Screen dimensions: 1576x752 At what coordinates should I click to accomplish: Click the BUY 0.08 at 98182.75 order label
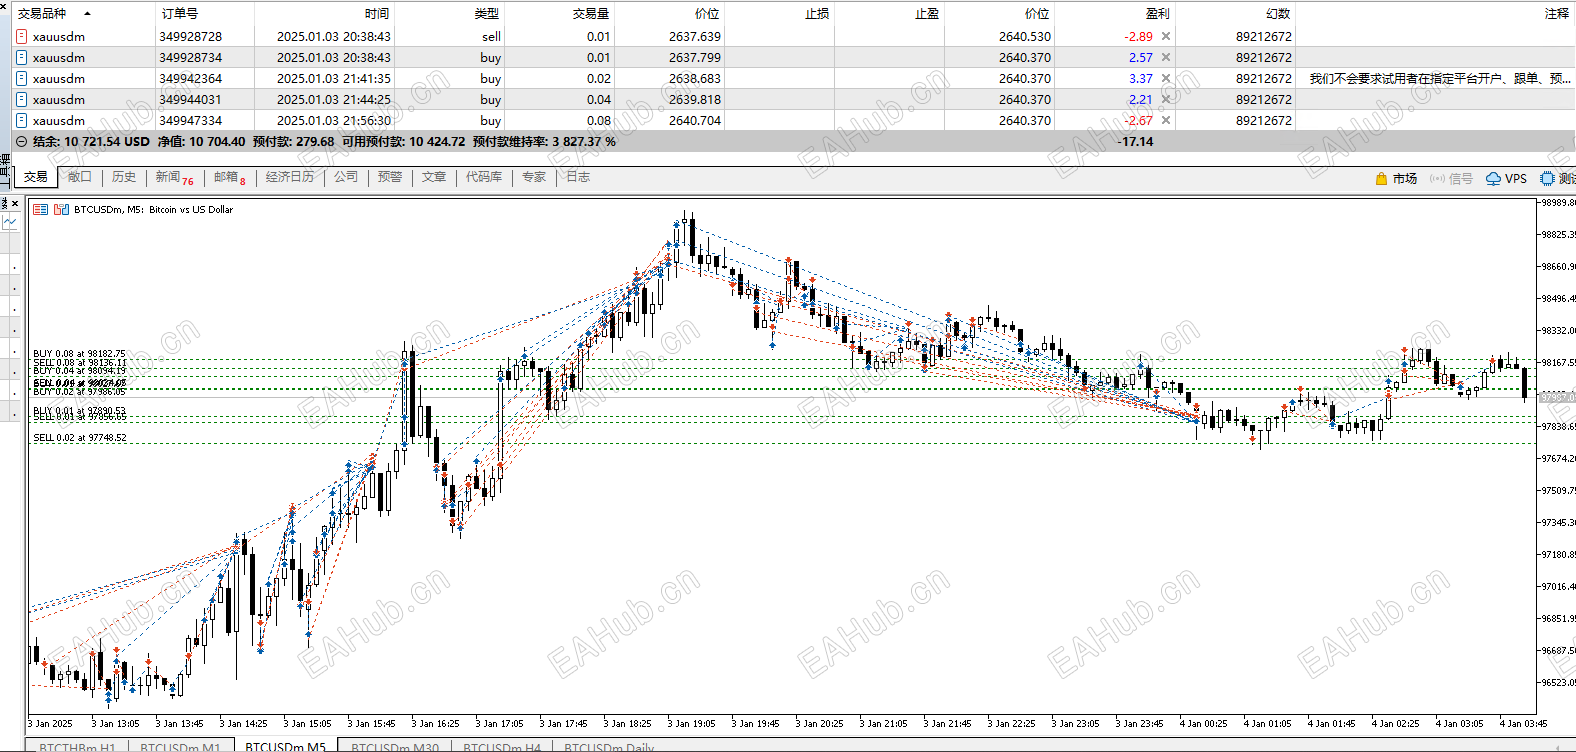pos(80,354)
